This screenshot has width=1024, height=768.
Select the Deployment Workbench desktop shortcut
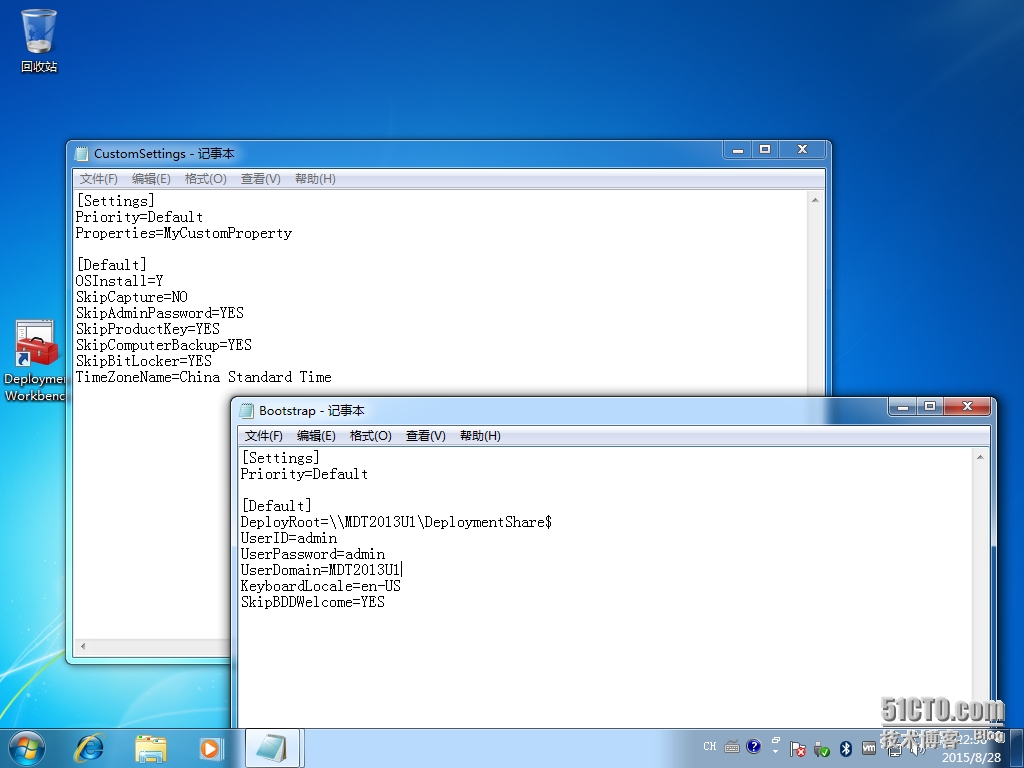coord(34,360)
